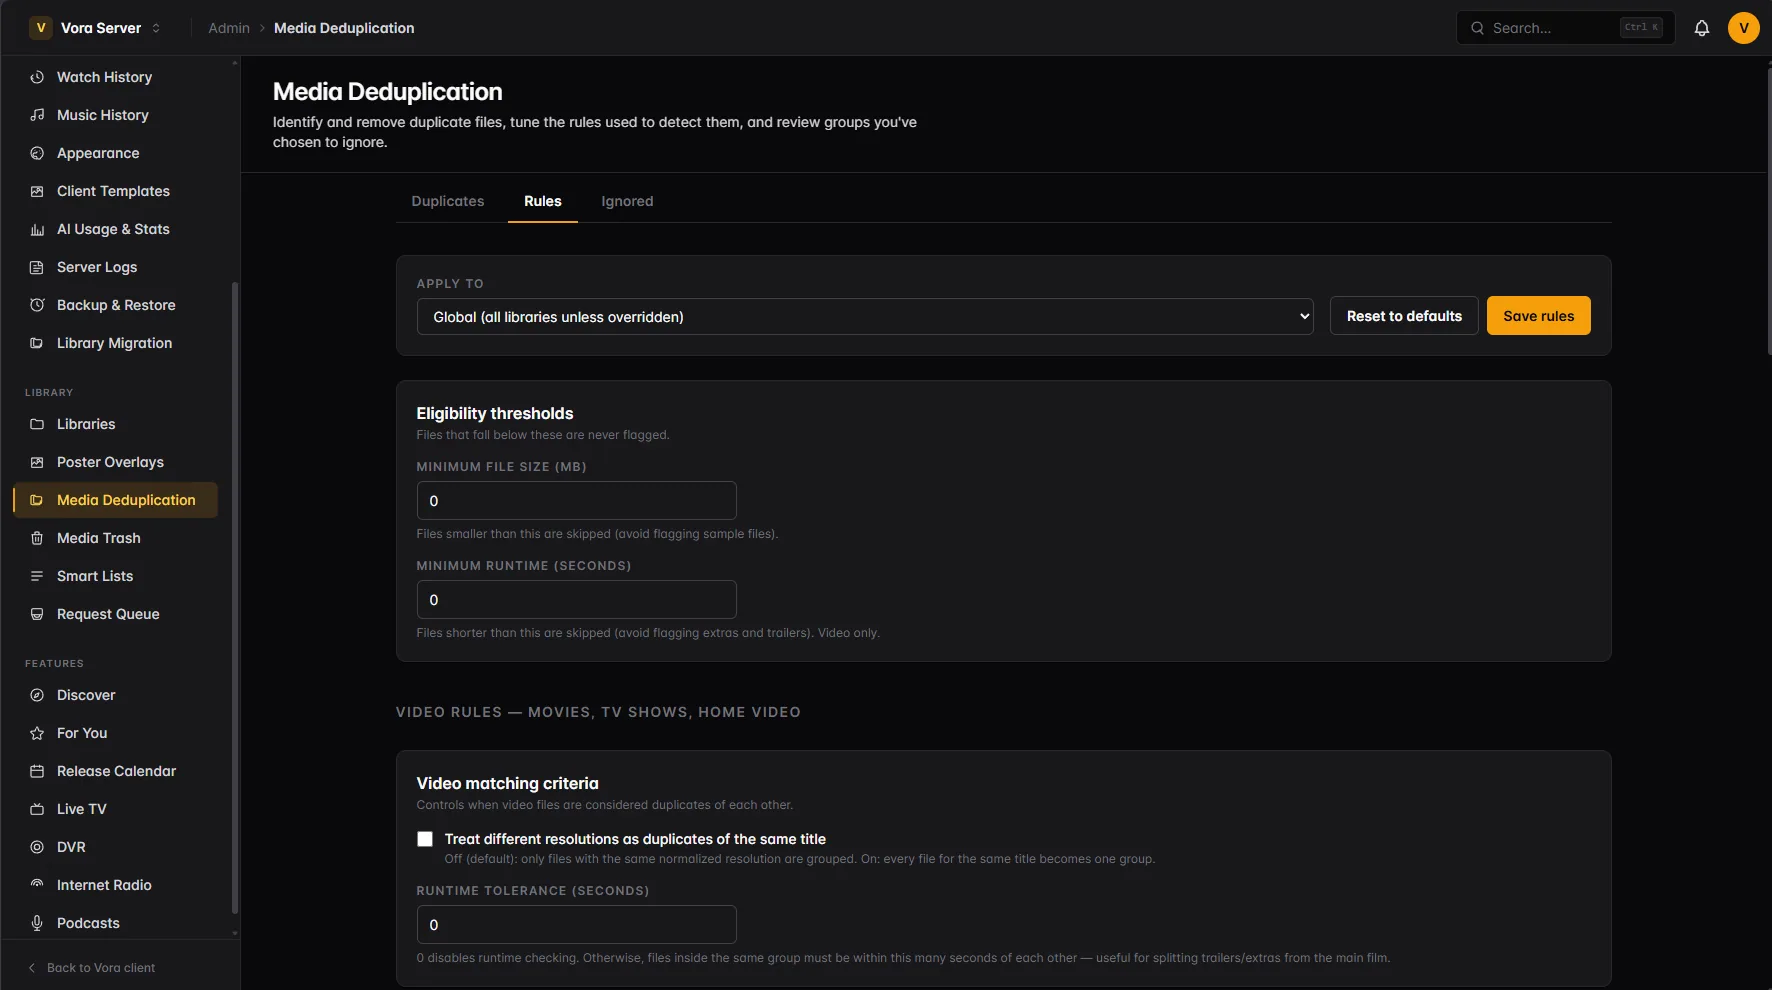
Task: Click the Internet Radio signal icon
Action: 37,885
